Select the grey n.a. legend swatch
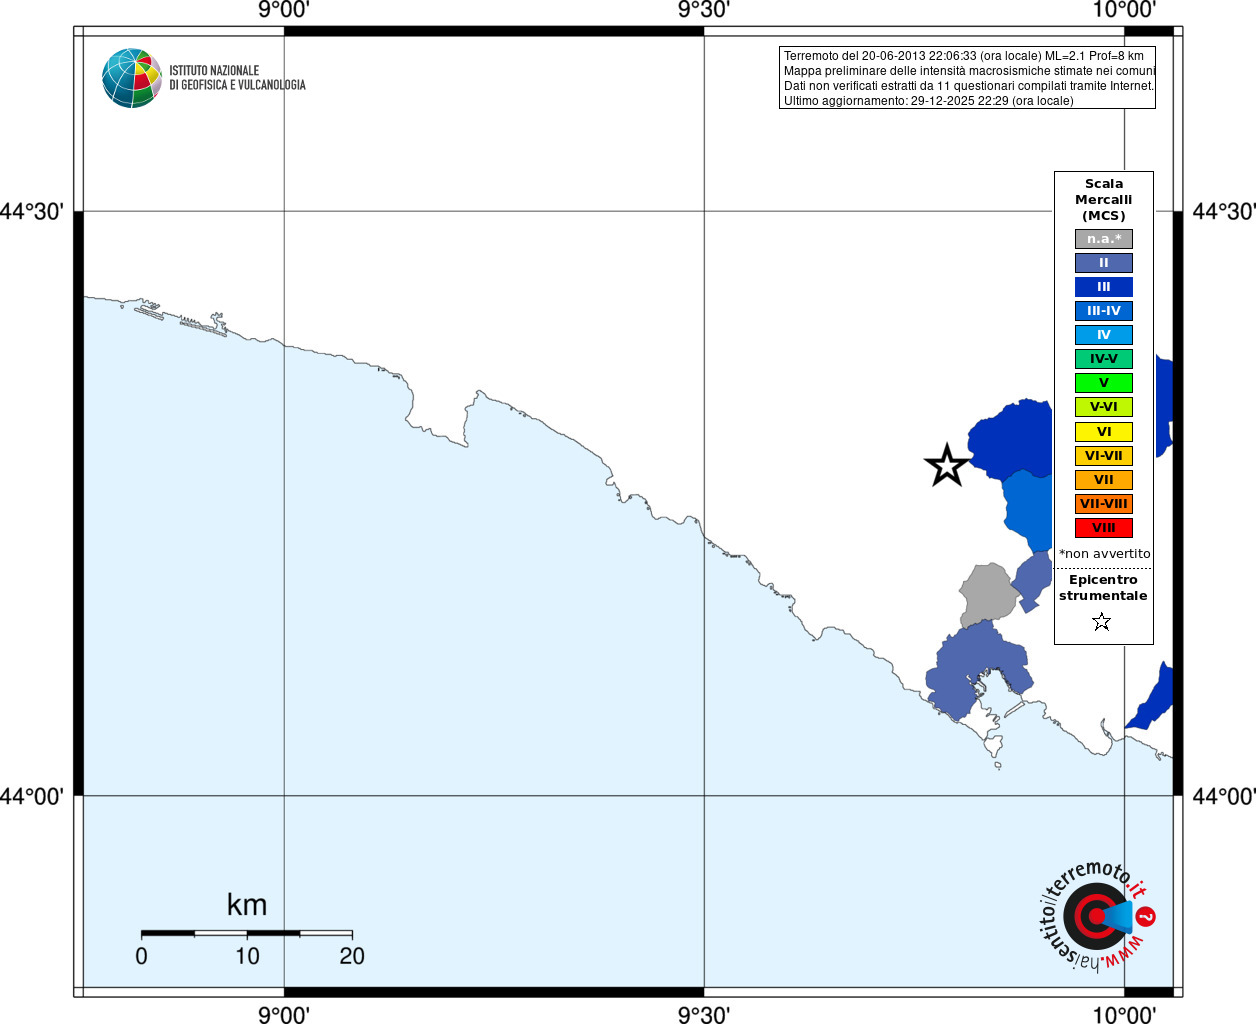 point(1104,239)
